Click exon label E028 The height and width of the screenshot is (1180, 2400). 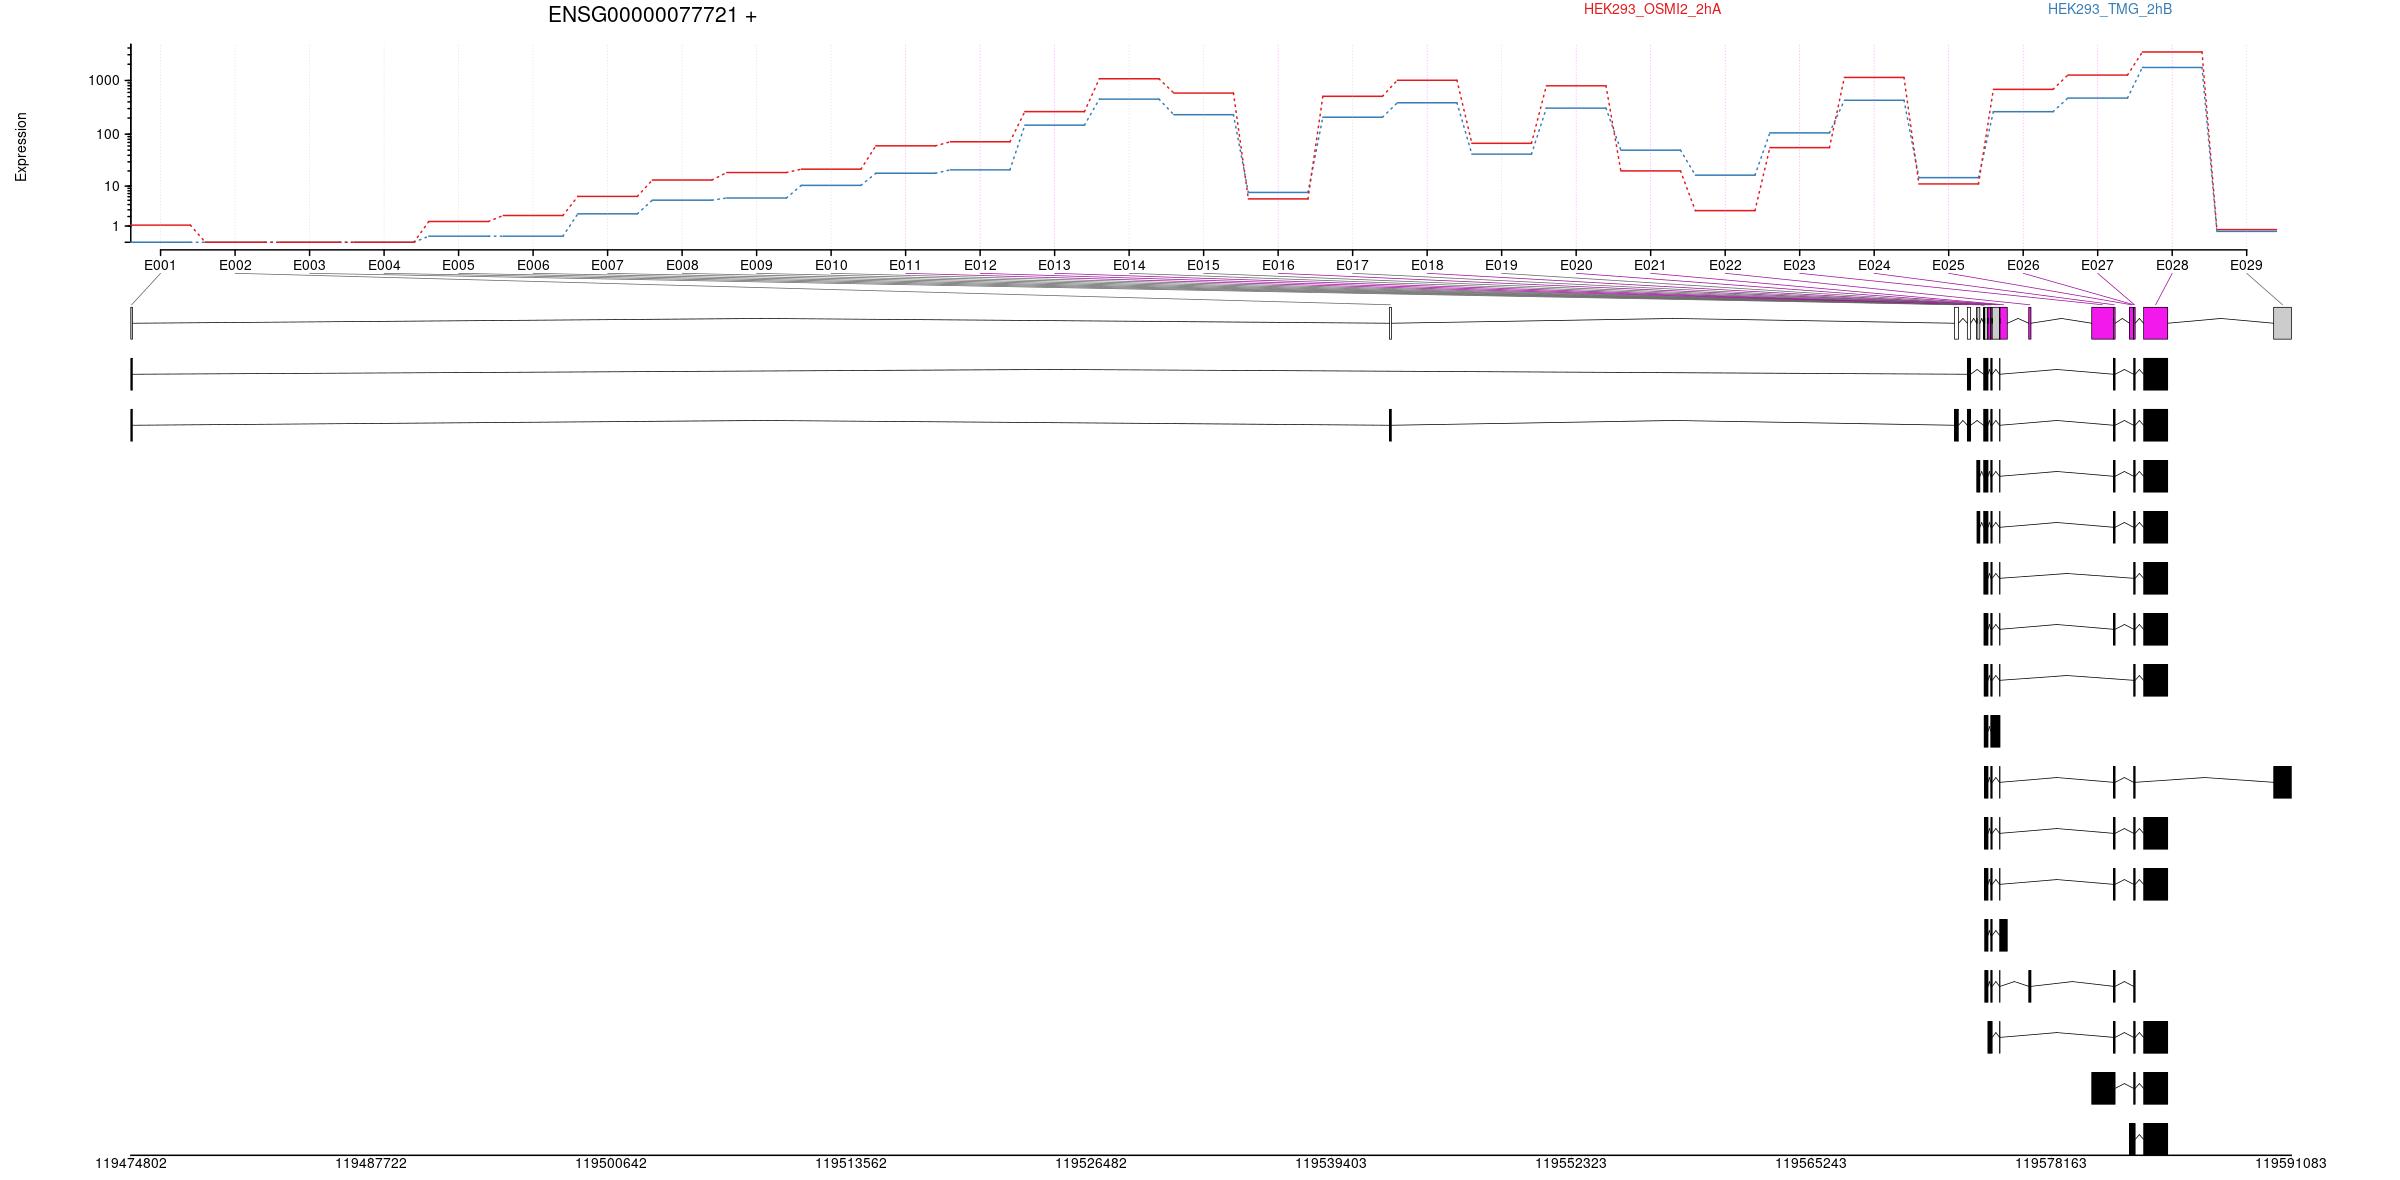tap(2172, 265)
